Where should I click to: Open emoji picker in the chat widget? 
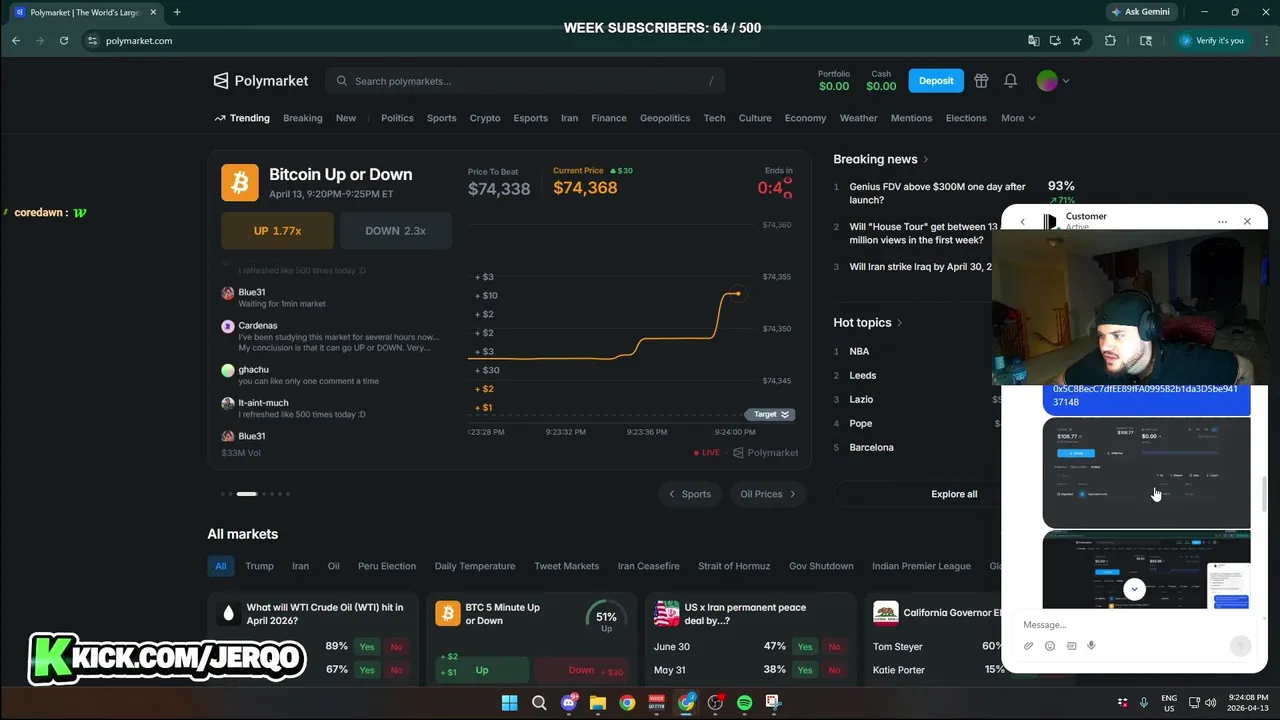(1050, 646)
